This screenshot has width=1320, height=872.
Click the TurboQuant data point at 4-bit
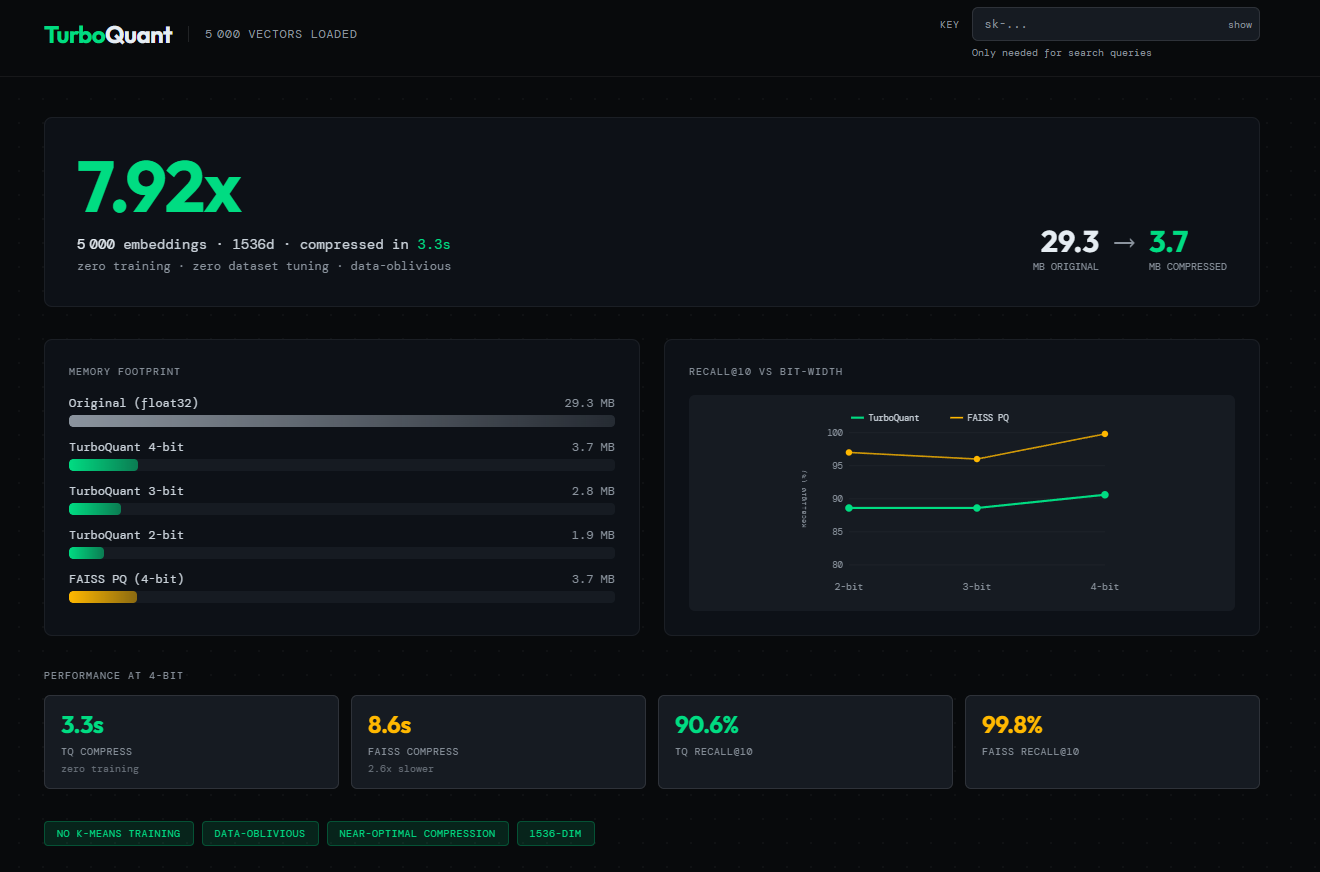(x=1105, y=494)
